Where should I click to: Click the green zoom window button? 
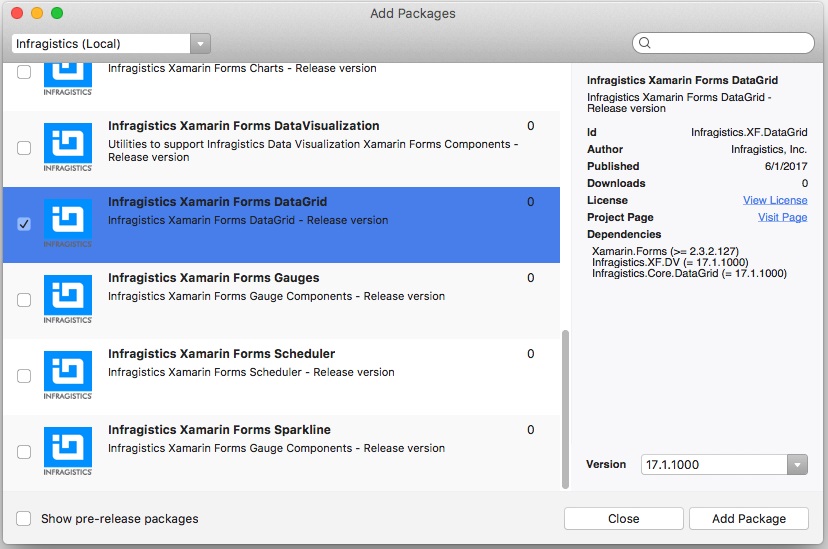point(57,13)
